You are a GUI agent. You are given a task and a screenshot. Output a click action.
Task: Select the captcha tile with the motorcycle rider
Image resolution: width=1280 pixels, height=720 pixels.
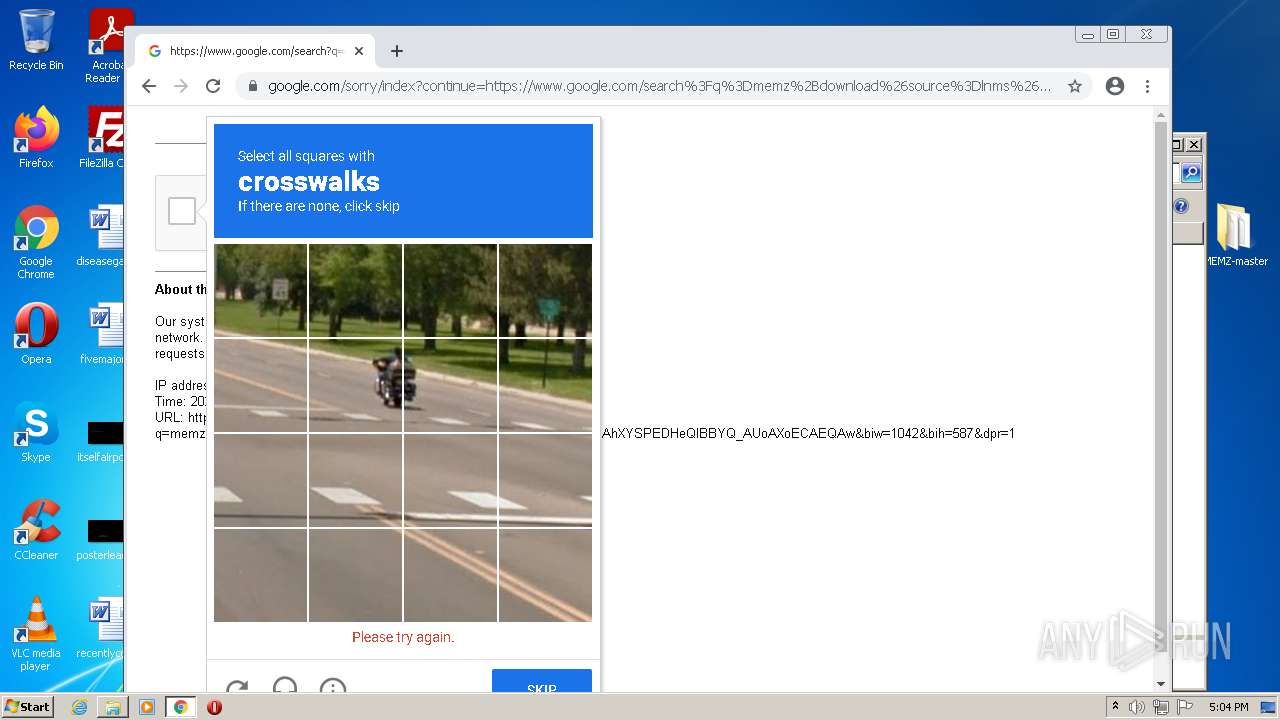(355, 385)
